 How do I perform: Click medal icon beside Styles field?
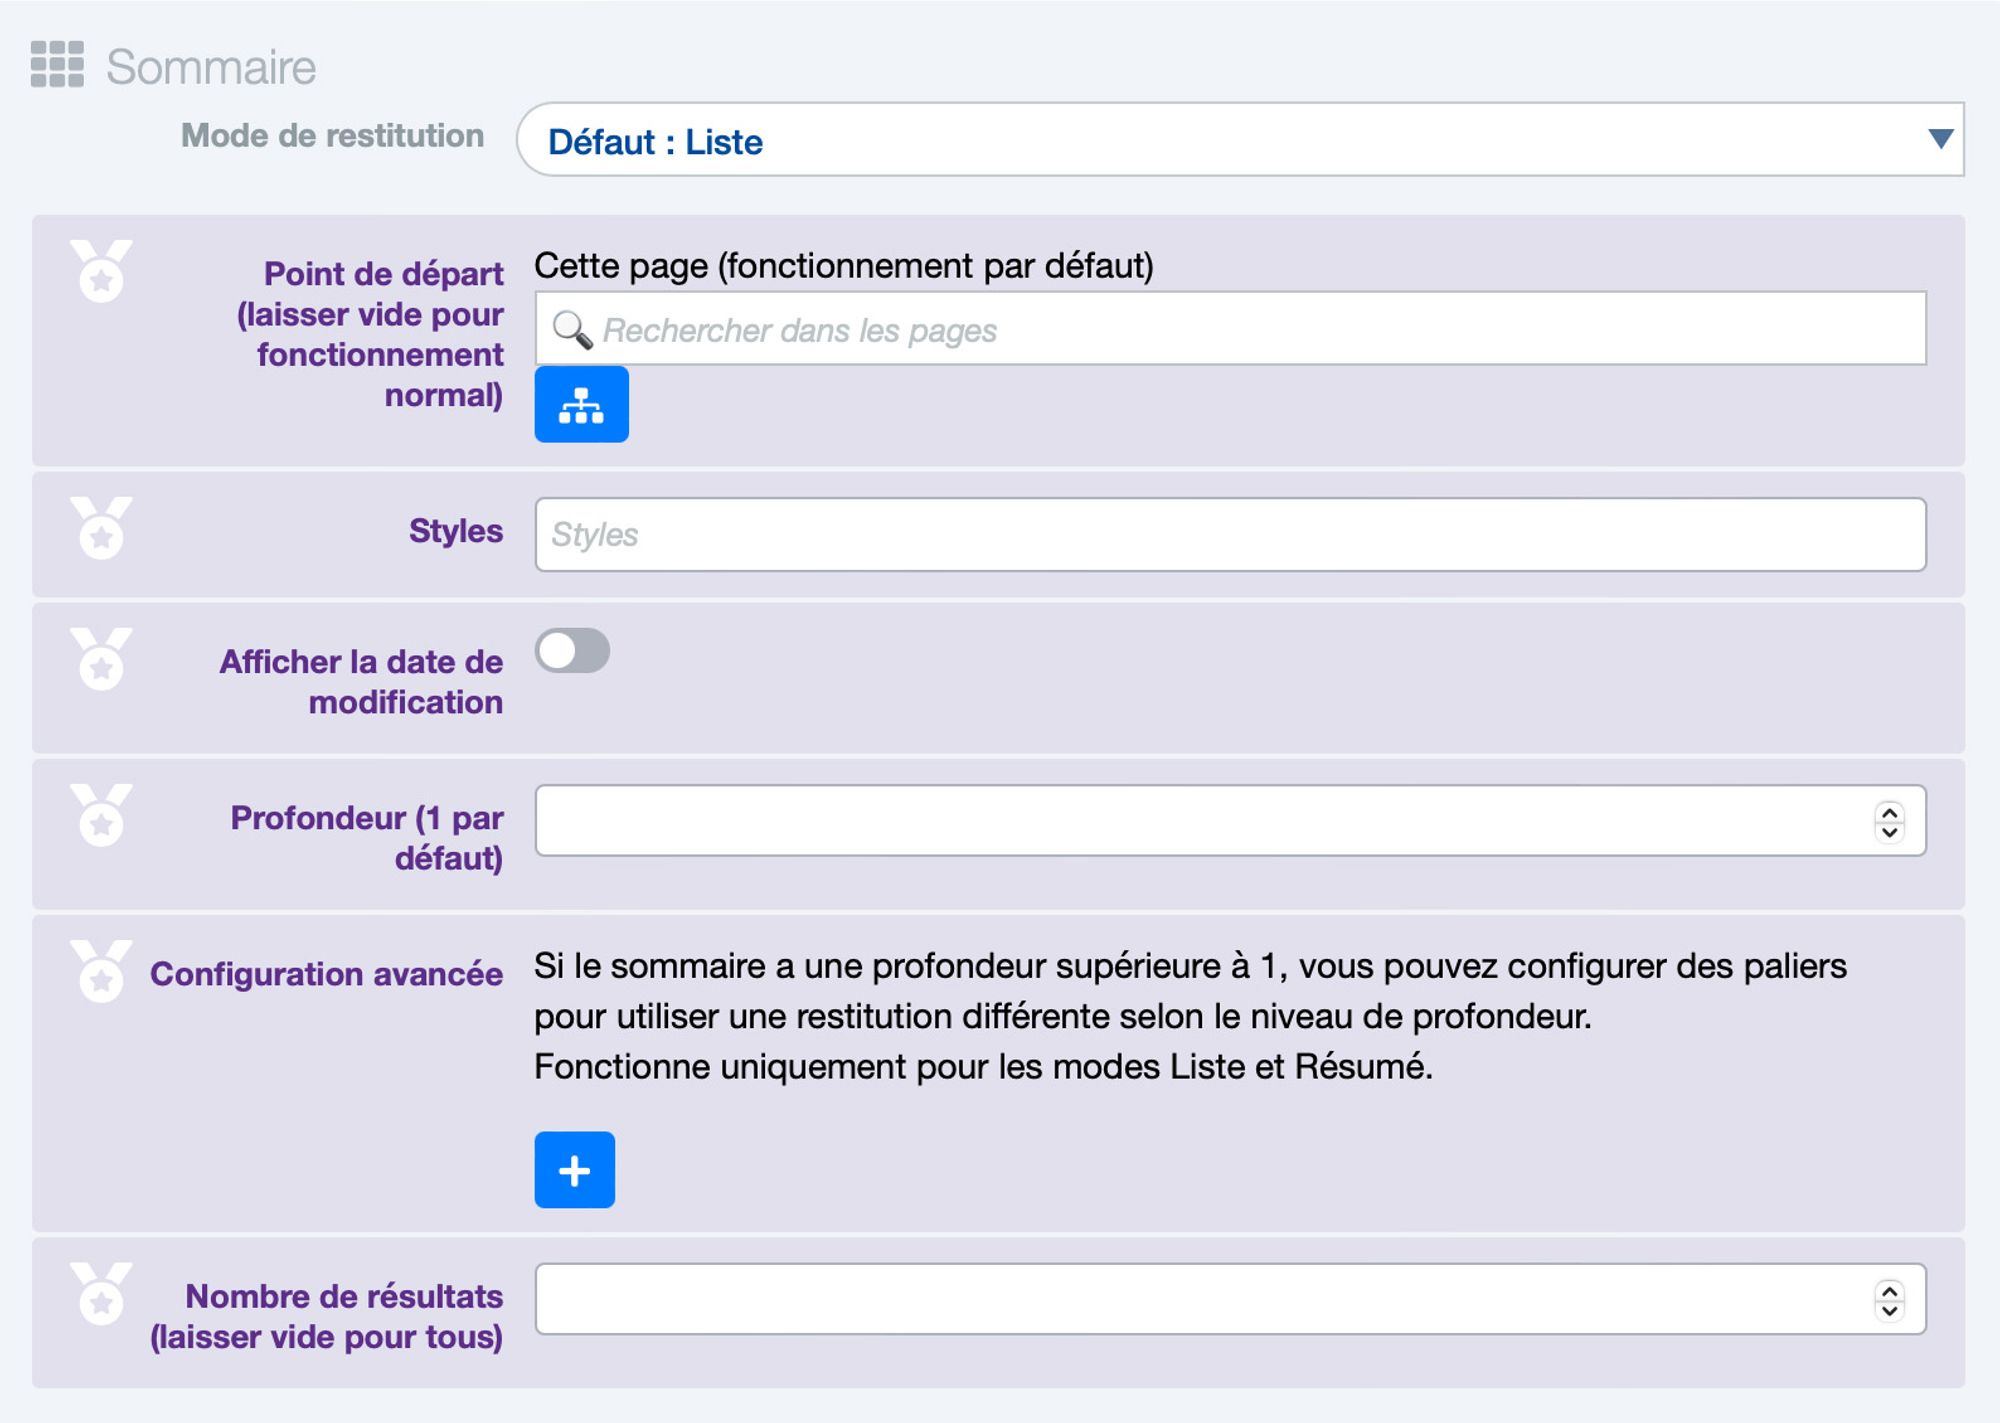coord(101,527)
